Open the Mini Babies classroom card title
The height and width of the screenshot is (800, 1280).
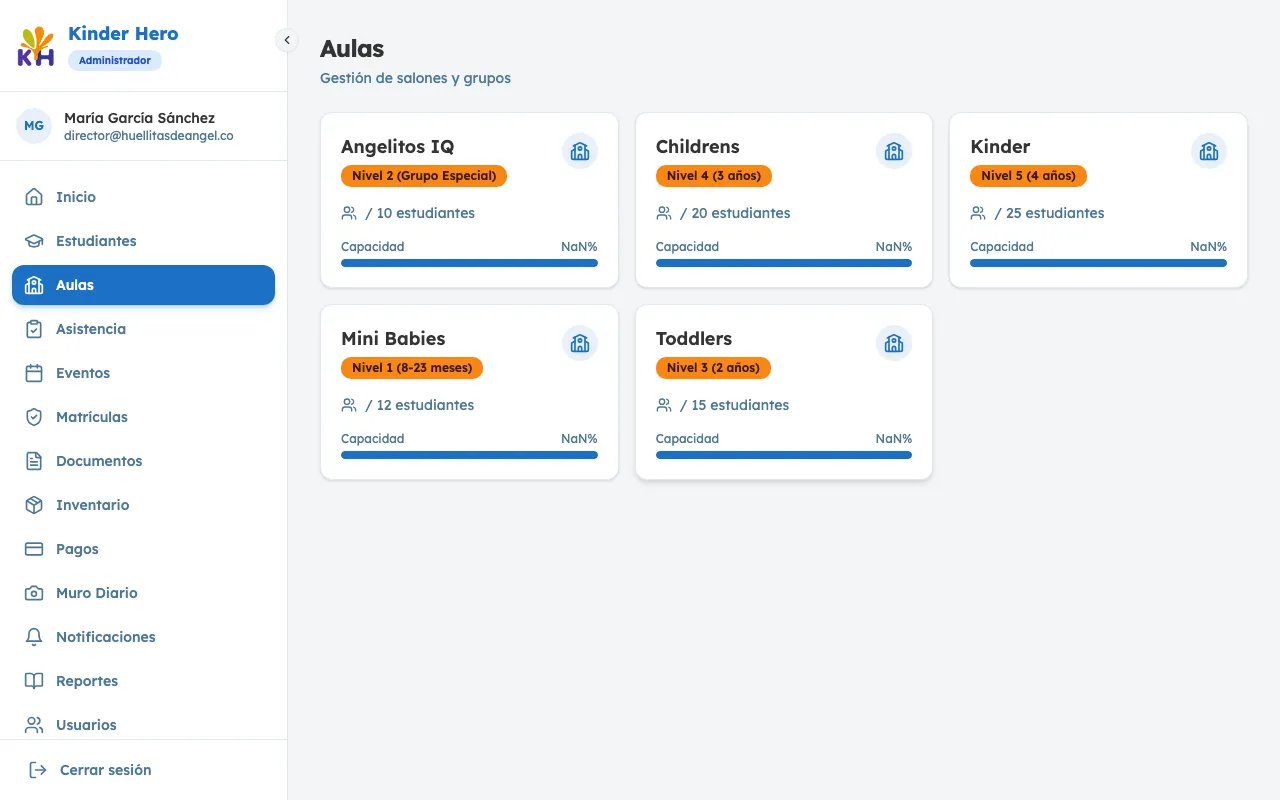(393, 339)
